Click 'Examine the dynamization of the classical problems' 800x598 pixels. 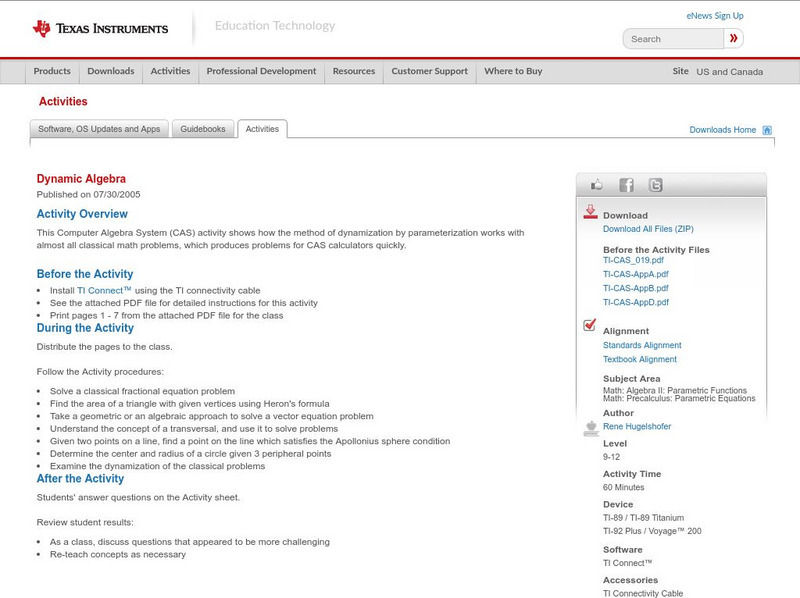158,466
